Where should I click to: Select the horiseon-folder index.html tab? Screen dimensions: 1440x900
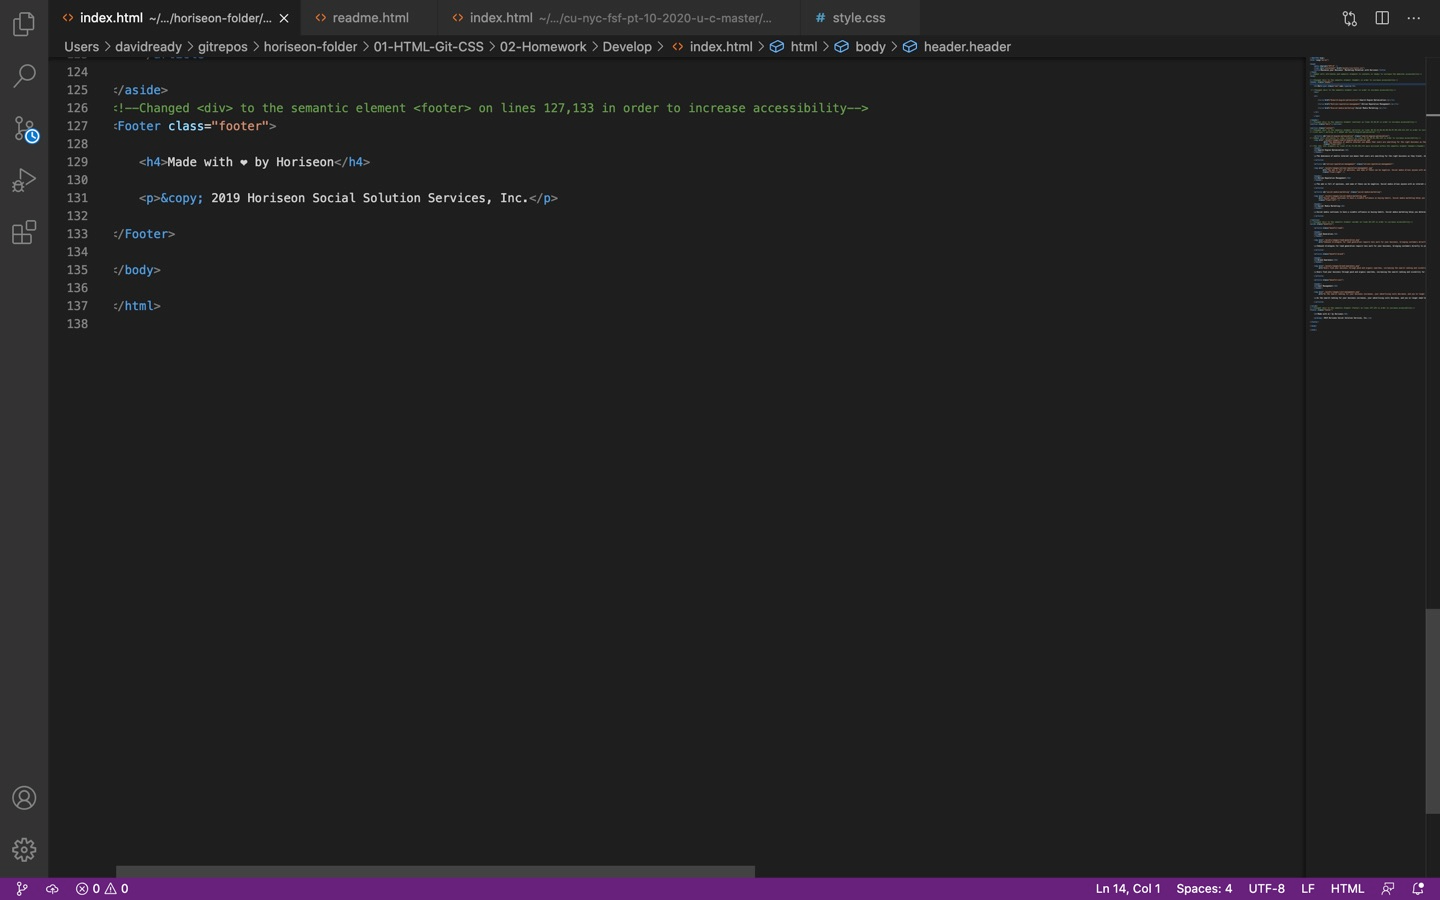pyautogui.click(x=174, y=18)
